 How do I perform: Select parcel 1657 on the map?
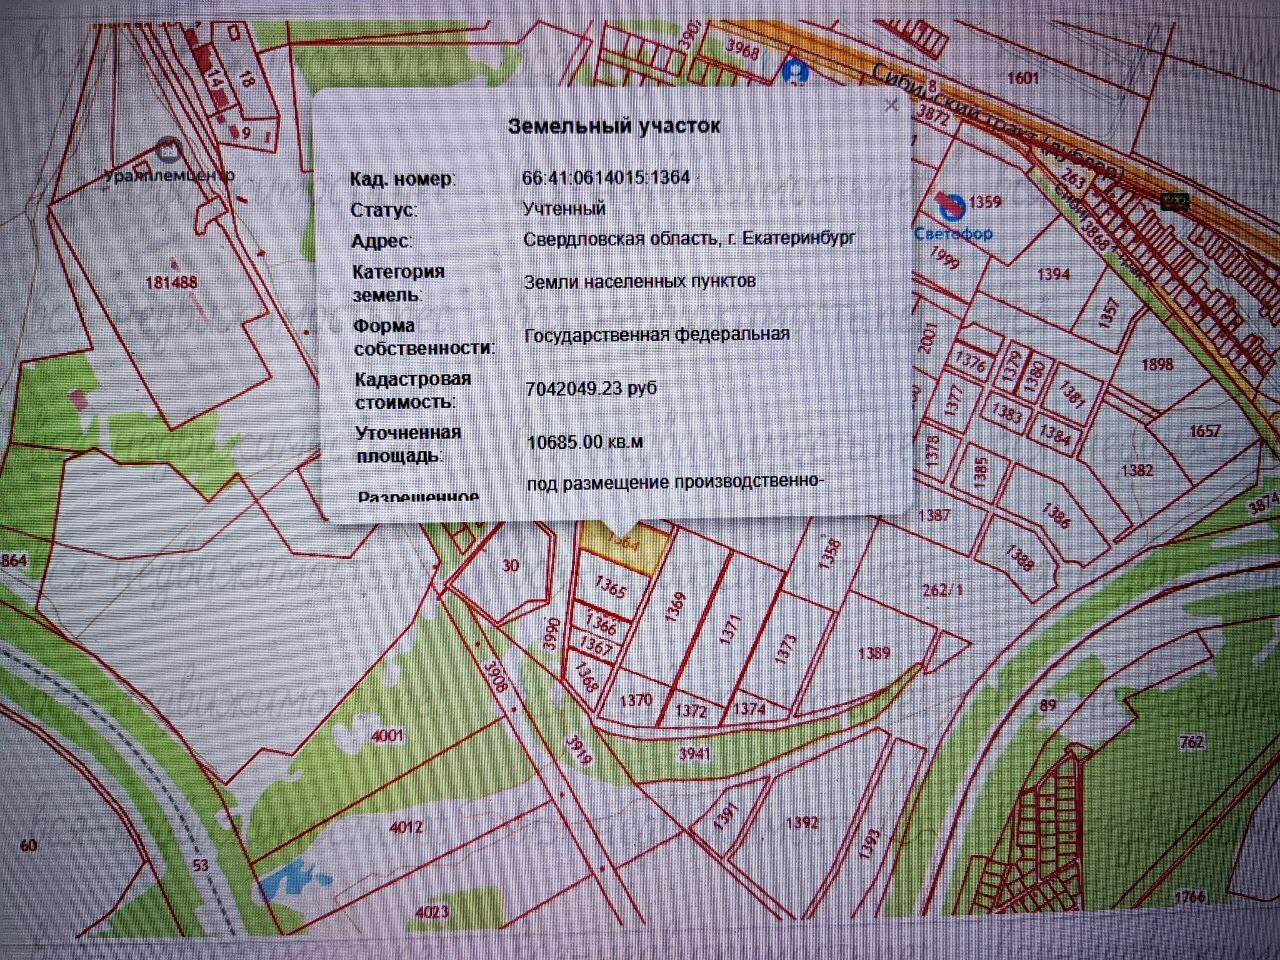click(1205, 430)
